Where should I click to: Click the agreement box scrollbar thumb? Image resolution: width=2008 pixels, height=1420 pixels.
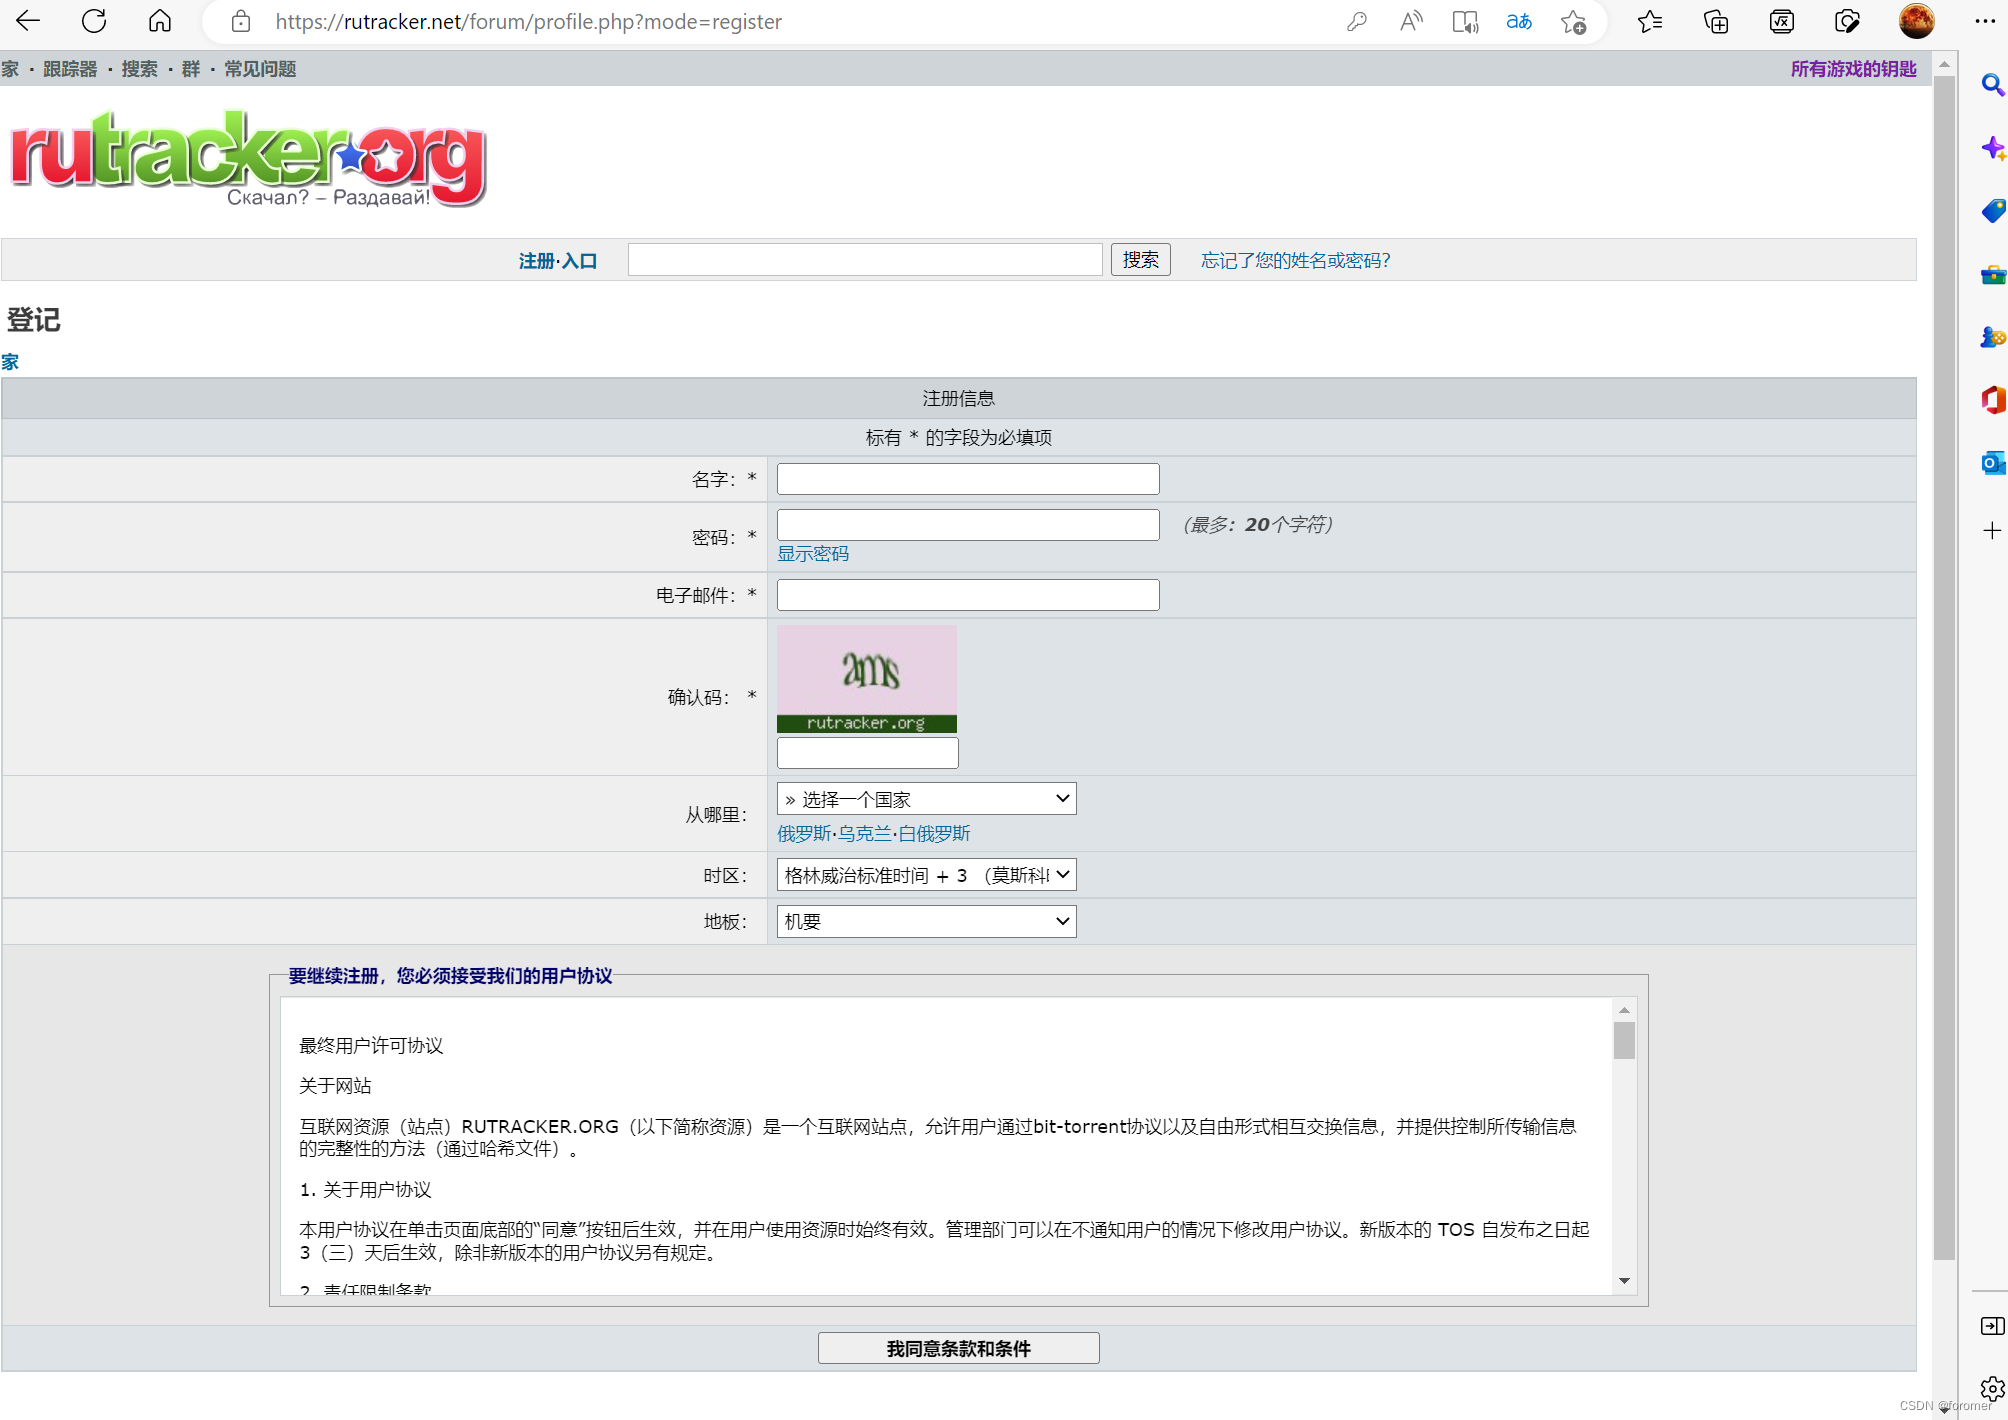click(x=1624, y=1040)
